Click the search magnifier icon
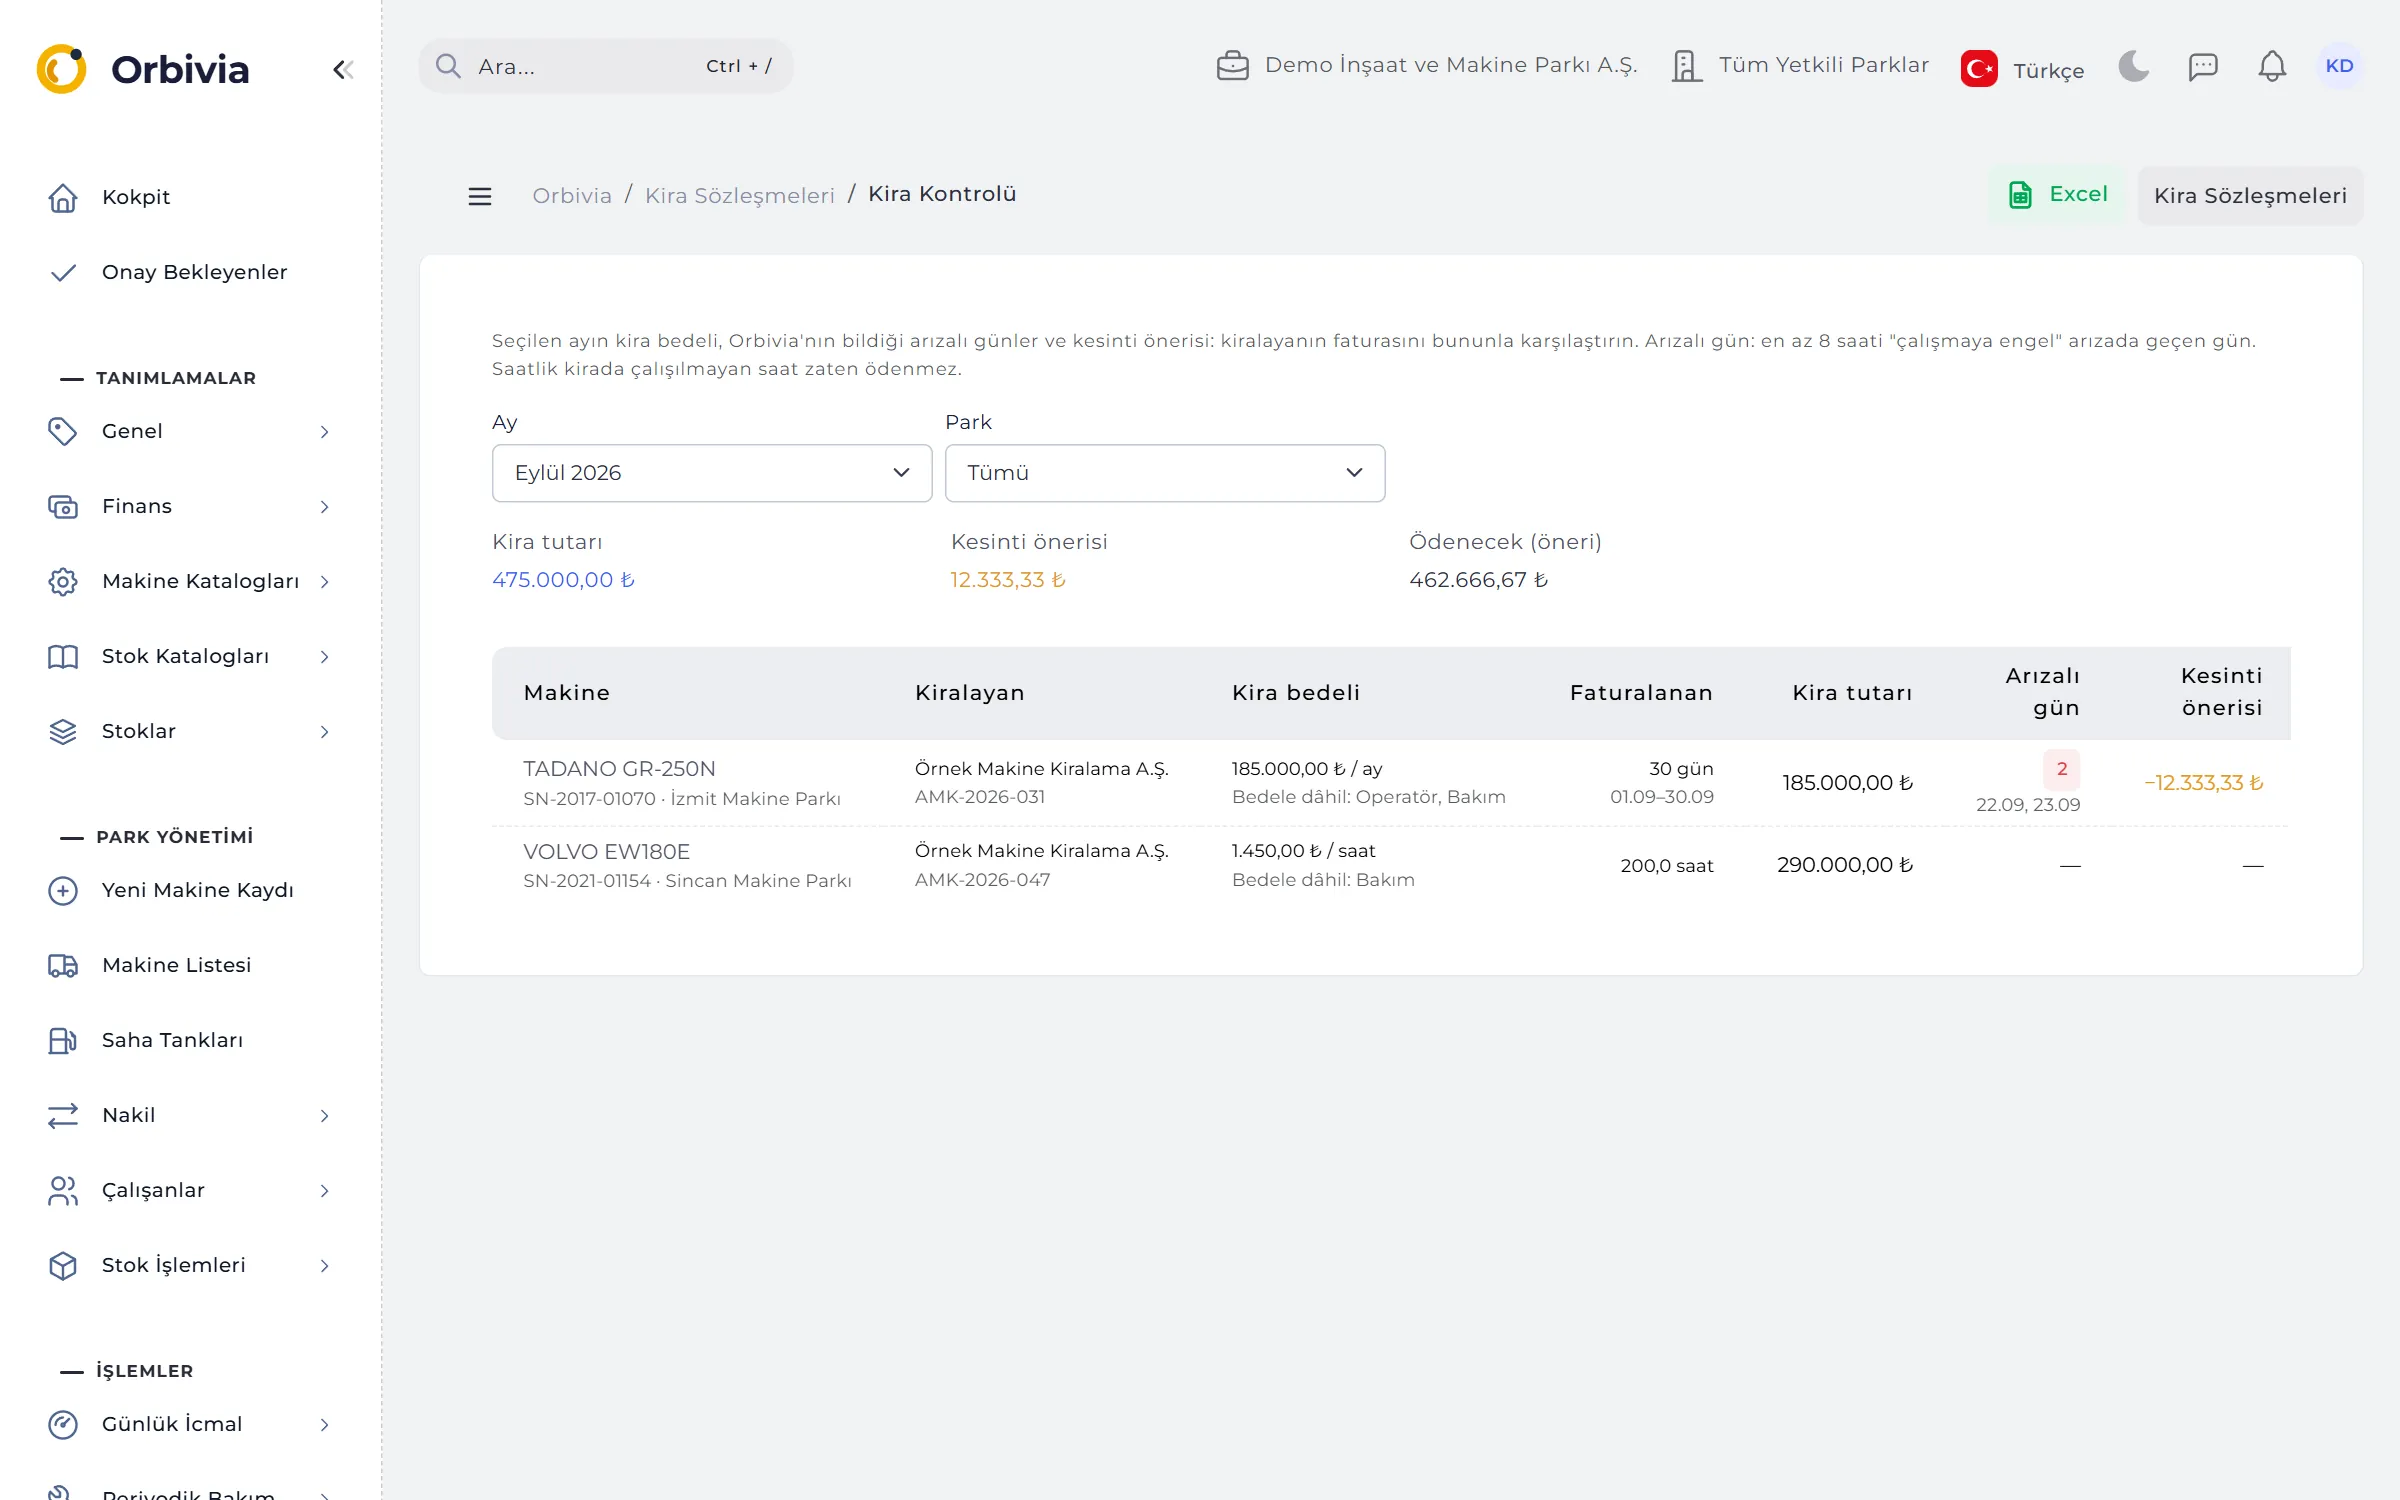This screenshot has height=1500, width=2400. (448, 66)
